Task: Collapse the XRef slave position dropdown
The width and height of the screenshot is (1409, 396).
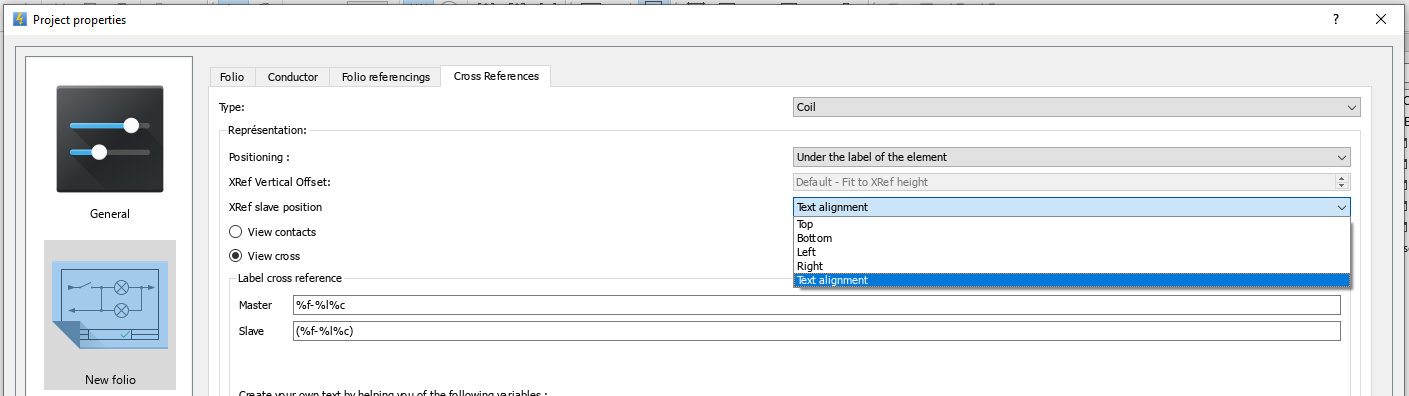Action: (x=1071, y=207)
